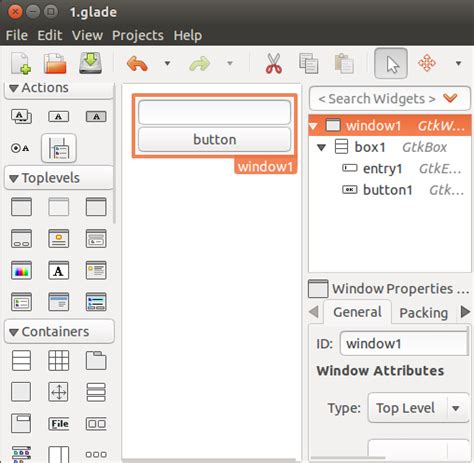Viewport: 474px width, 463px height.
Task: Switch to the Packing tab
Action: coord(423,313)
